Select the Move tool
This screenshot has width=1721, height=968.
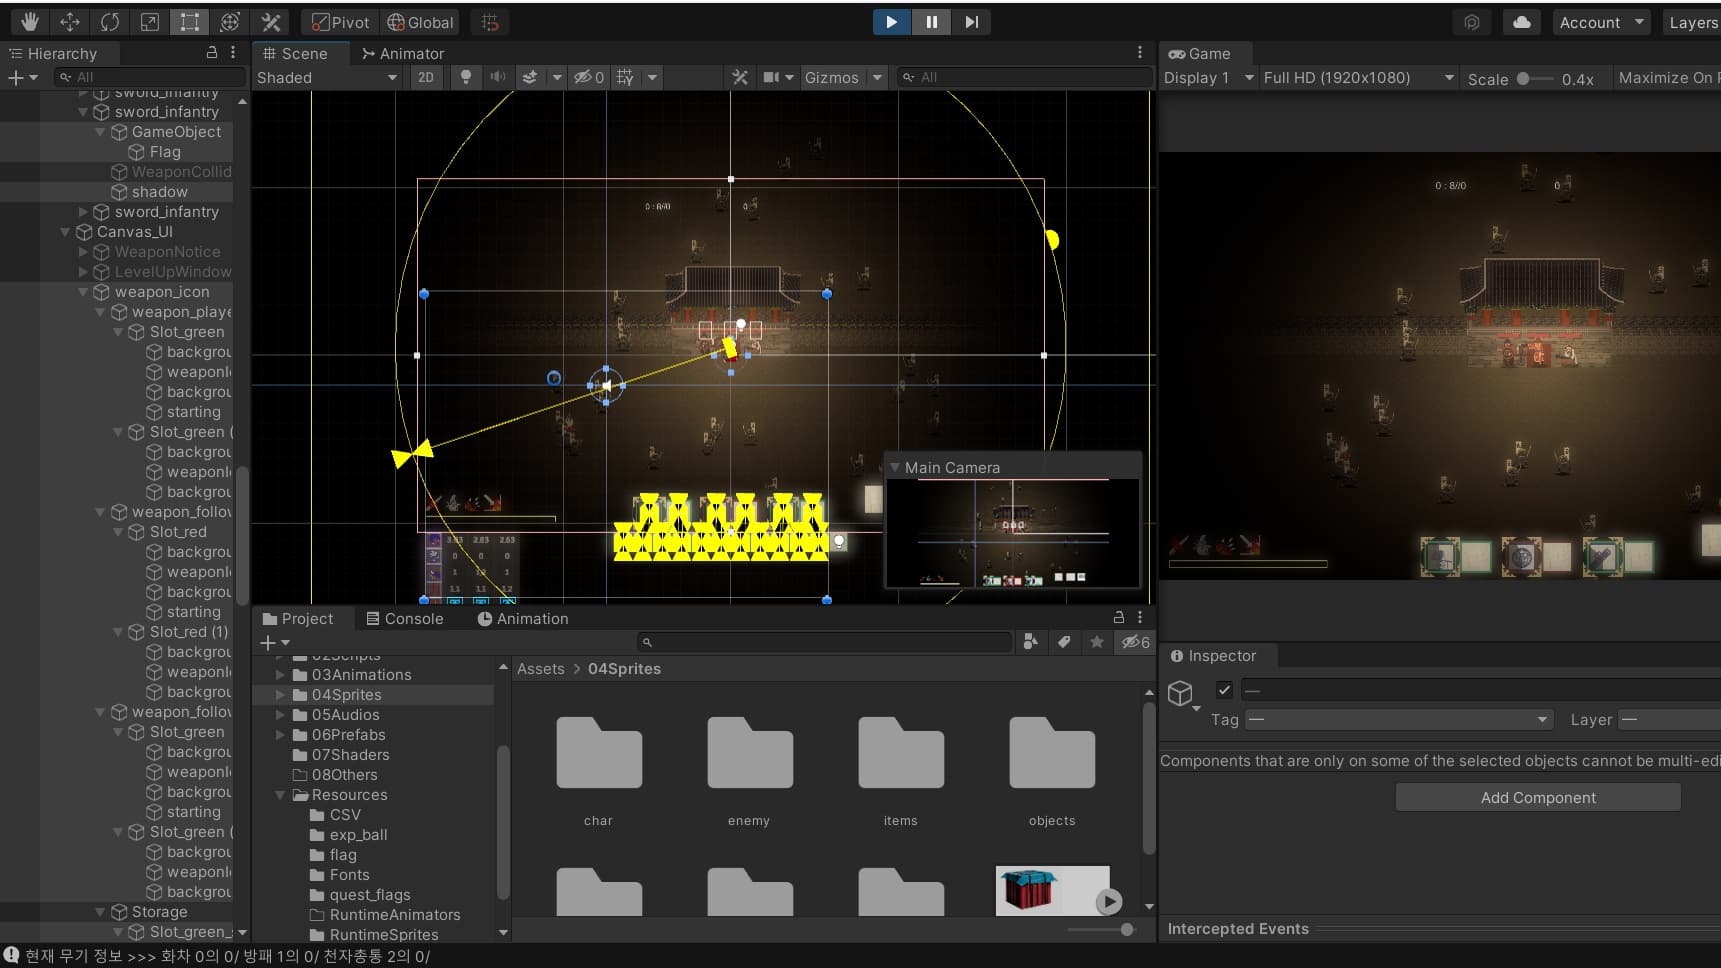click(70, 22)
